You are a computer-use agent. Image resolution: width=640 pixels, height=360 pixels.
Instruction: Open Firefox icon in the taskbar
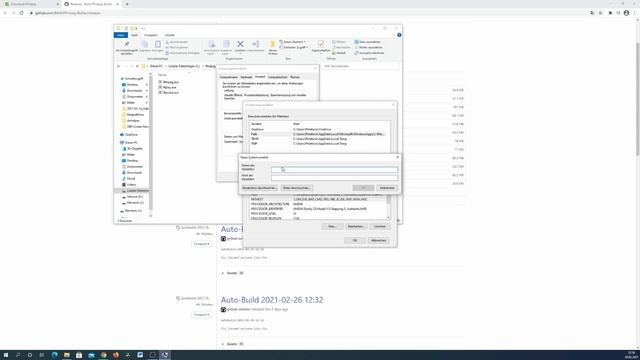tap(116, 355)
